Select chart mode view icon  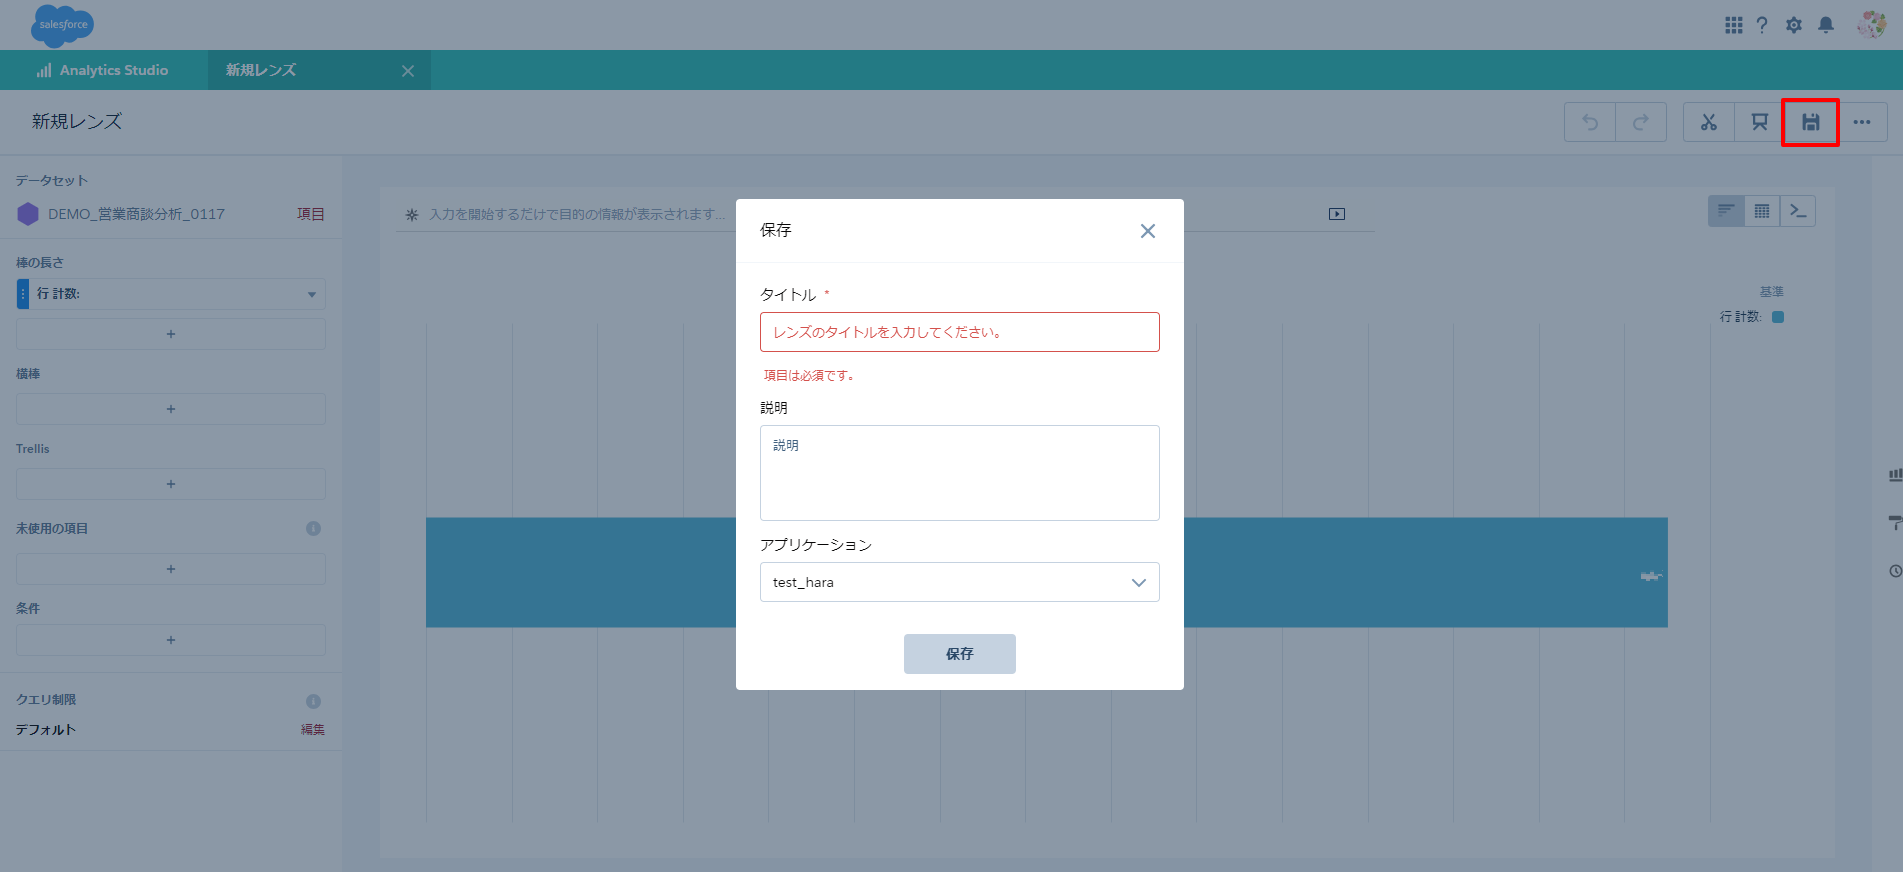1726,211
